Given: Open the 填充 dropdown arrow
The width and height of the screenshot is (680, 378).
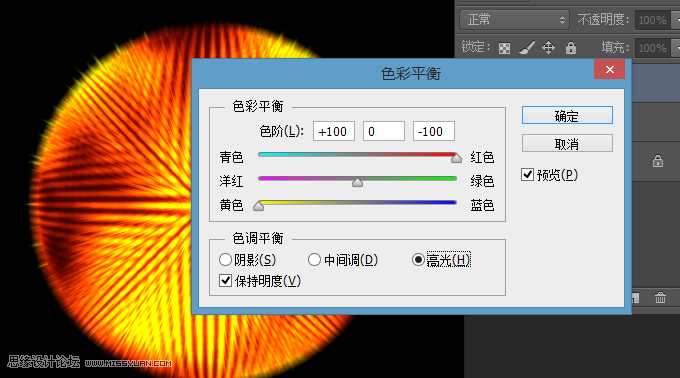Looking at the screenshot, I should tap(675, 47).
